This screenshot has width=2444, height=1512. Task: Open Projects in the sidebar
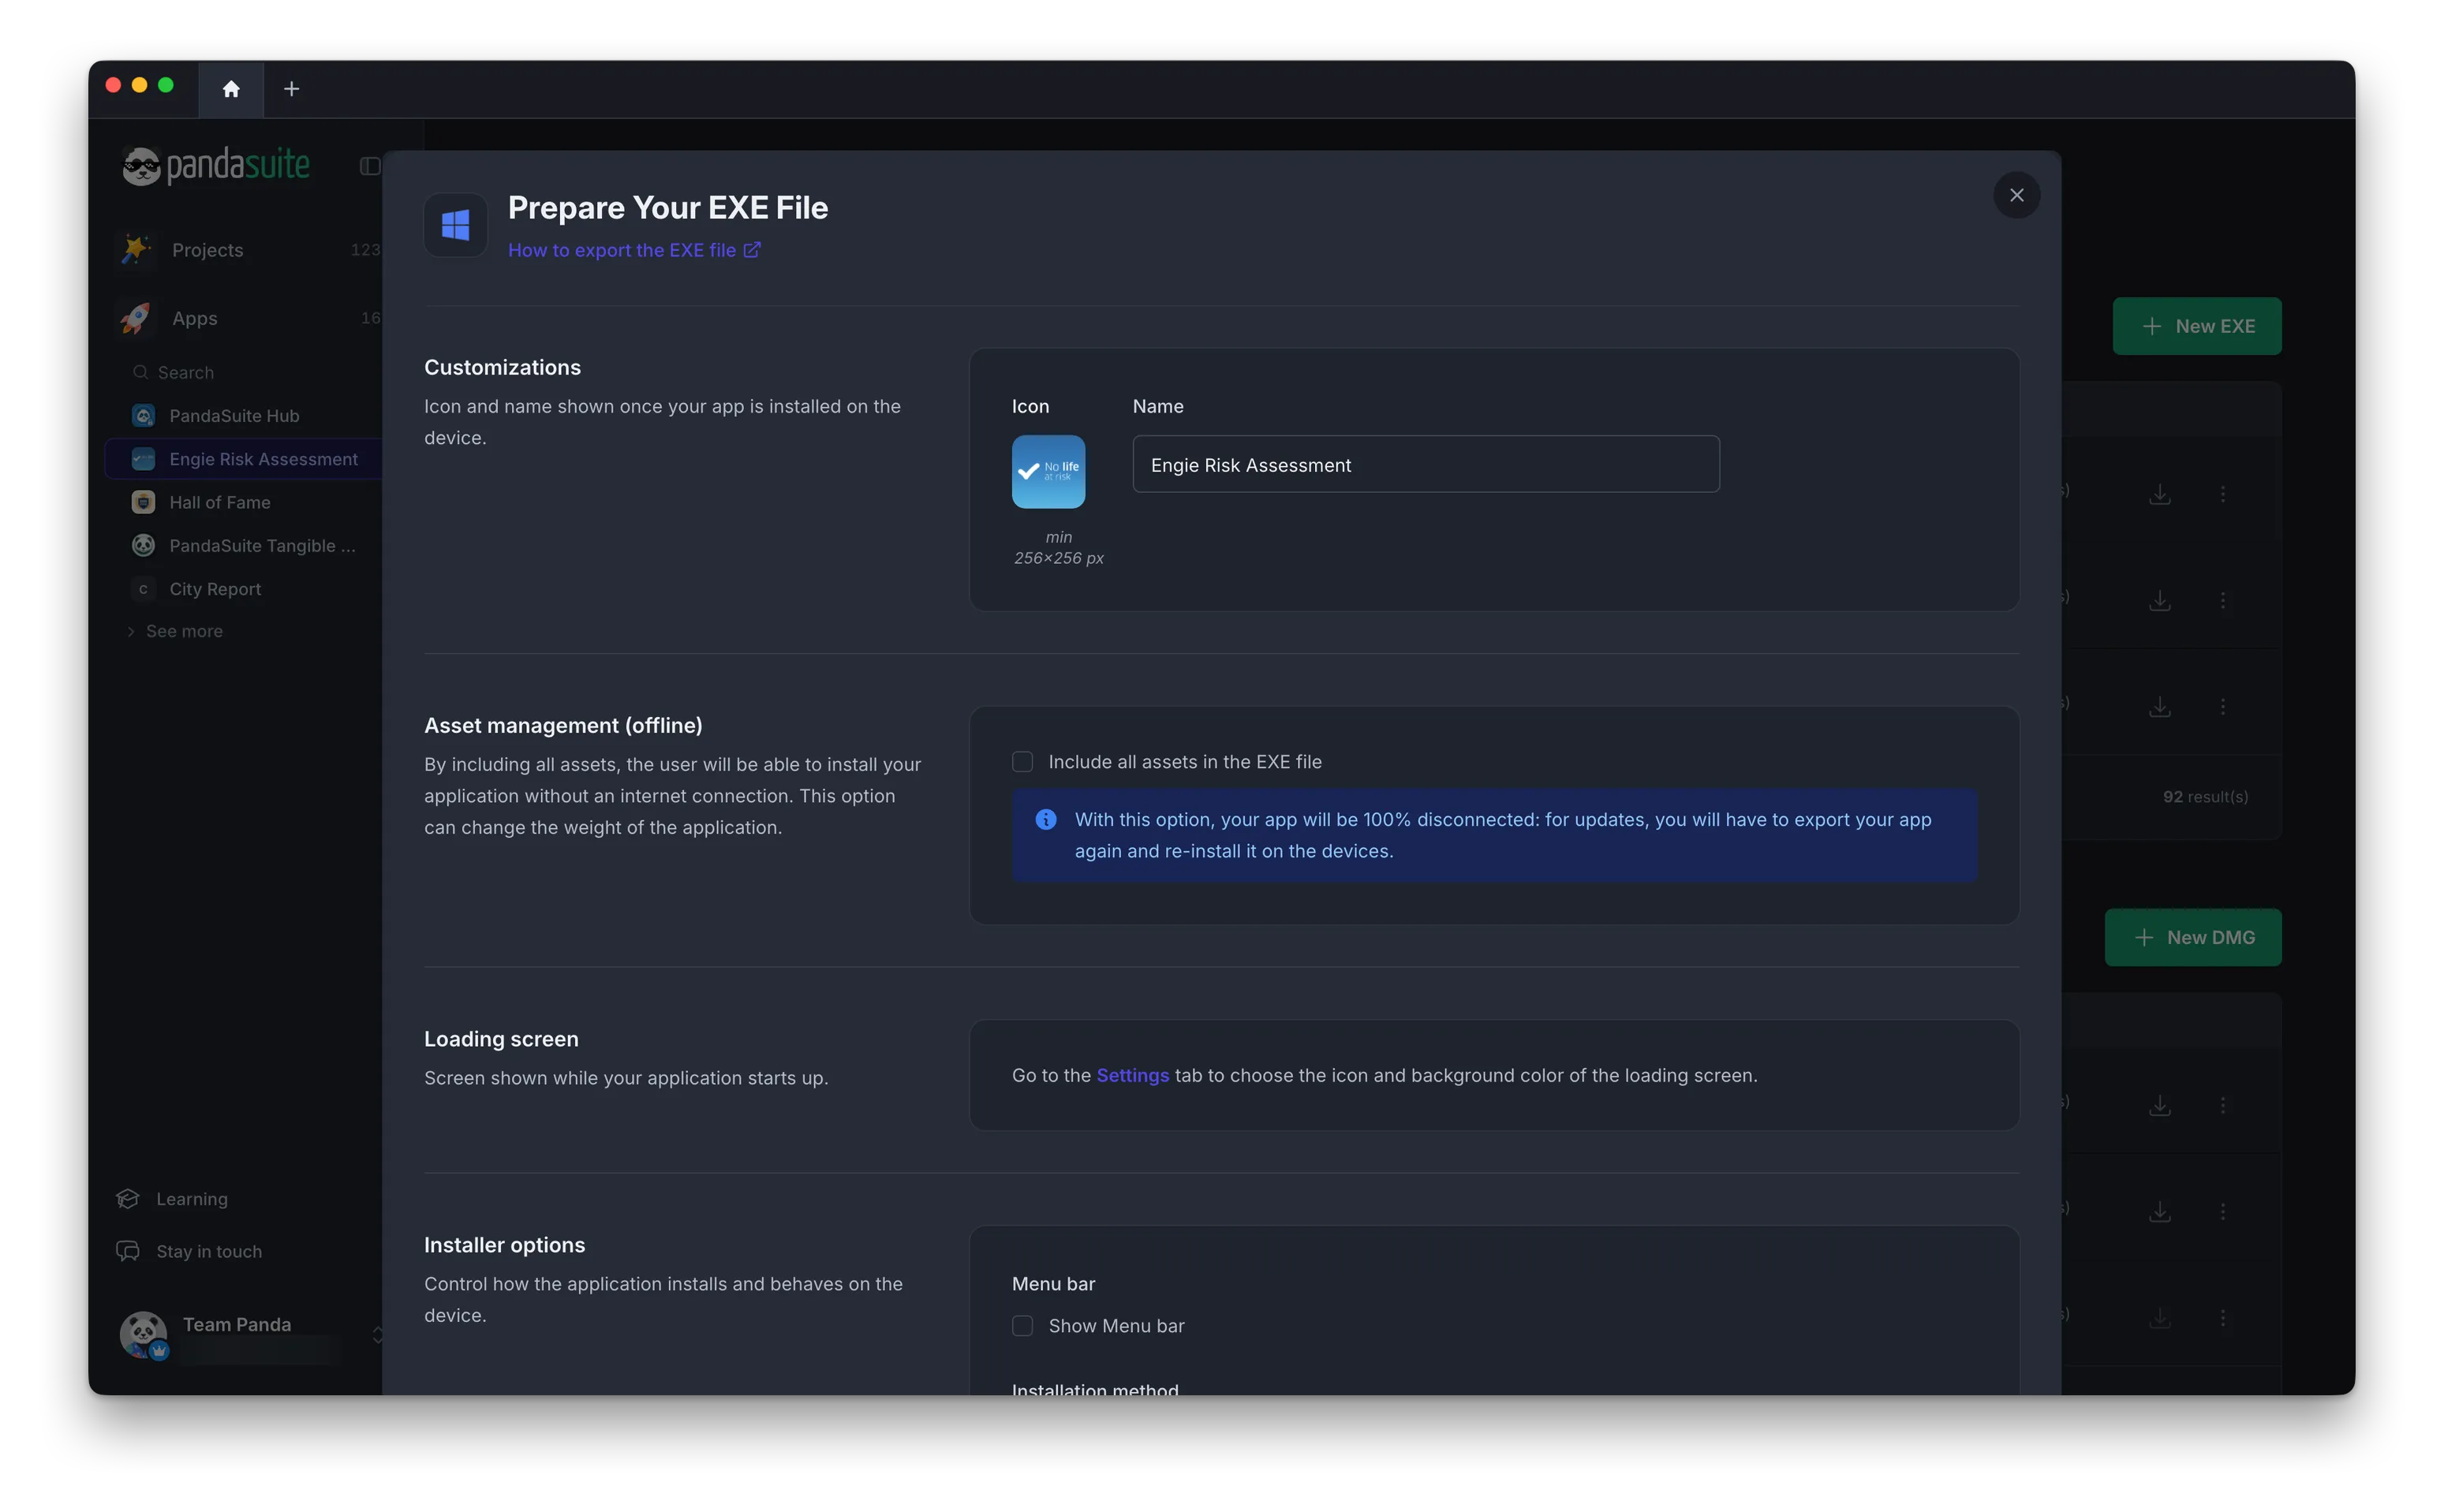246,250
